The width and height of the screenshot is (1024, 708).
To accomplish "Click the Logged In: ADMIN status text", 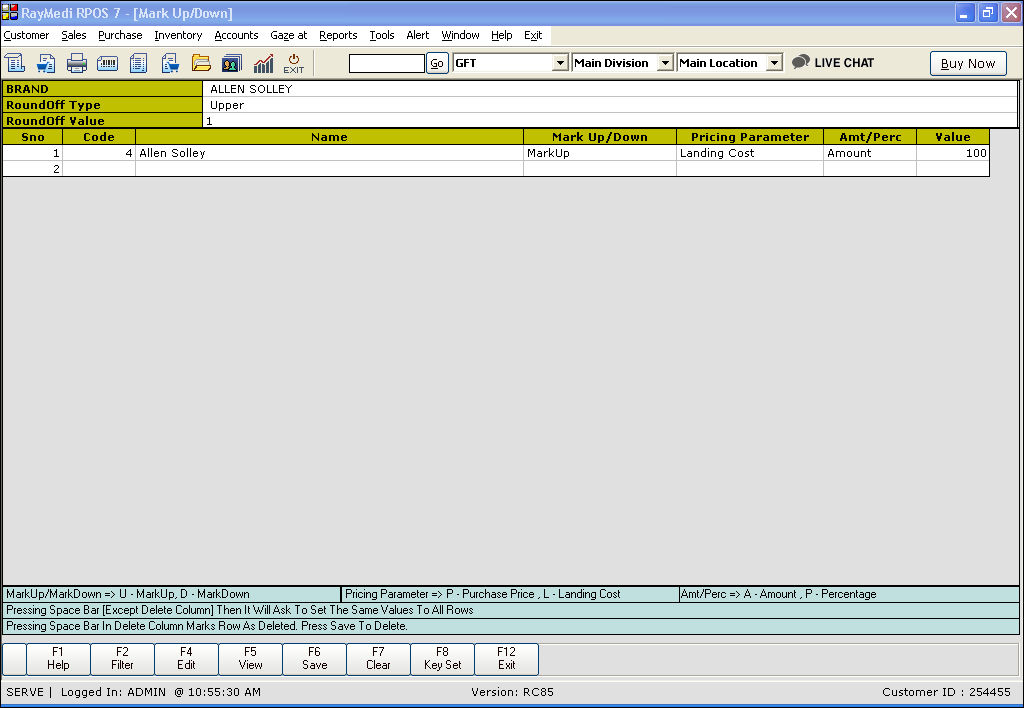I will 113,692.
